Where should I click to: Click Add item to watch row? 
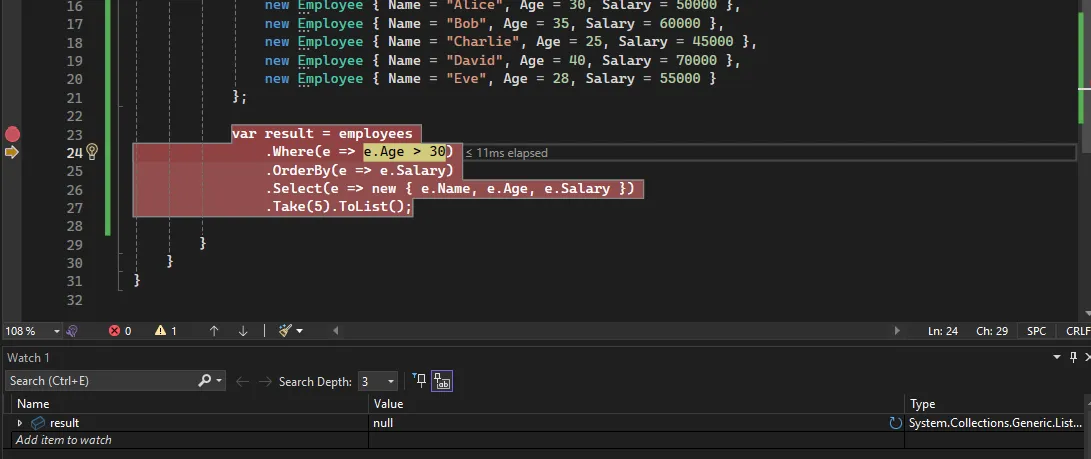coord(64,440)
